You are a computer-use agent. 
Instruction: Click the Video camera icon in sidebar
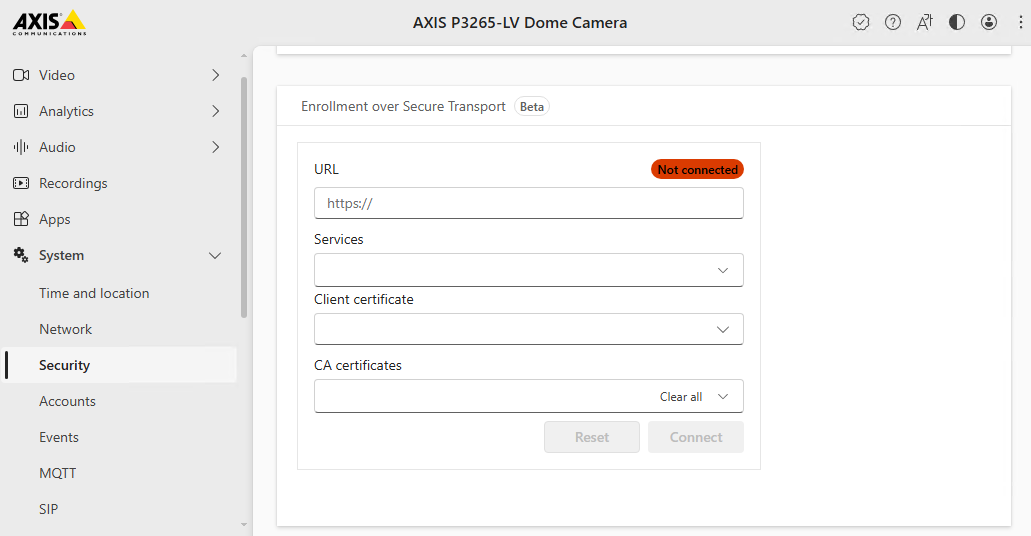coord(20,75)
